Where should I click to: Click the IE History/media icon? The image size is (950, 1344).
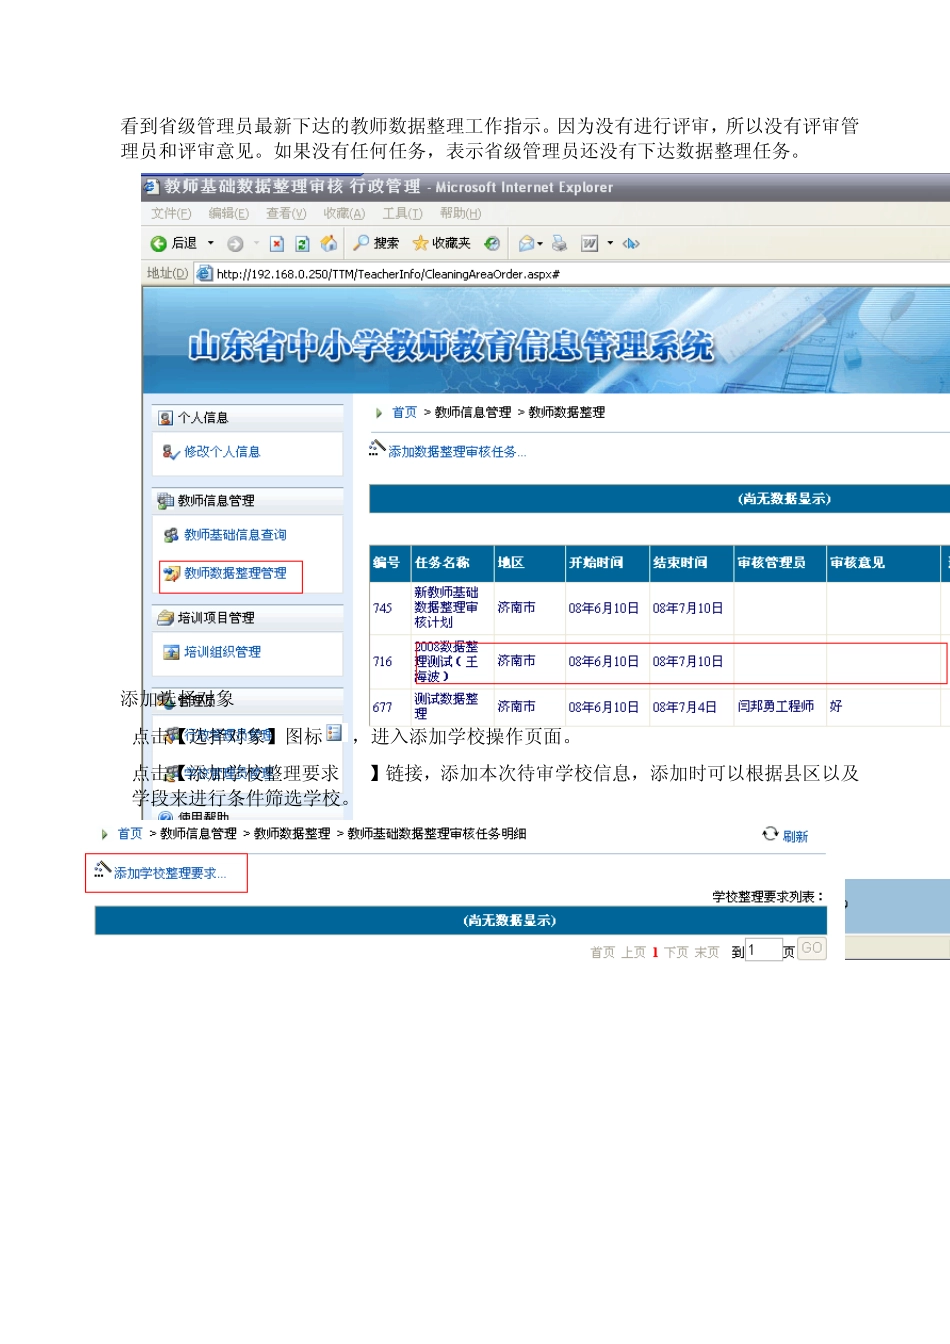(492, 243)
